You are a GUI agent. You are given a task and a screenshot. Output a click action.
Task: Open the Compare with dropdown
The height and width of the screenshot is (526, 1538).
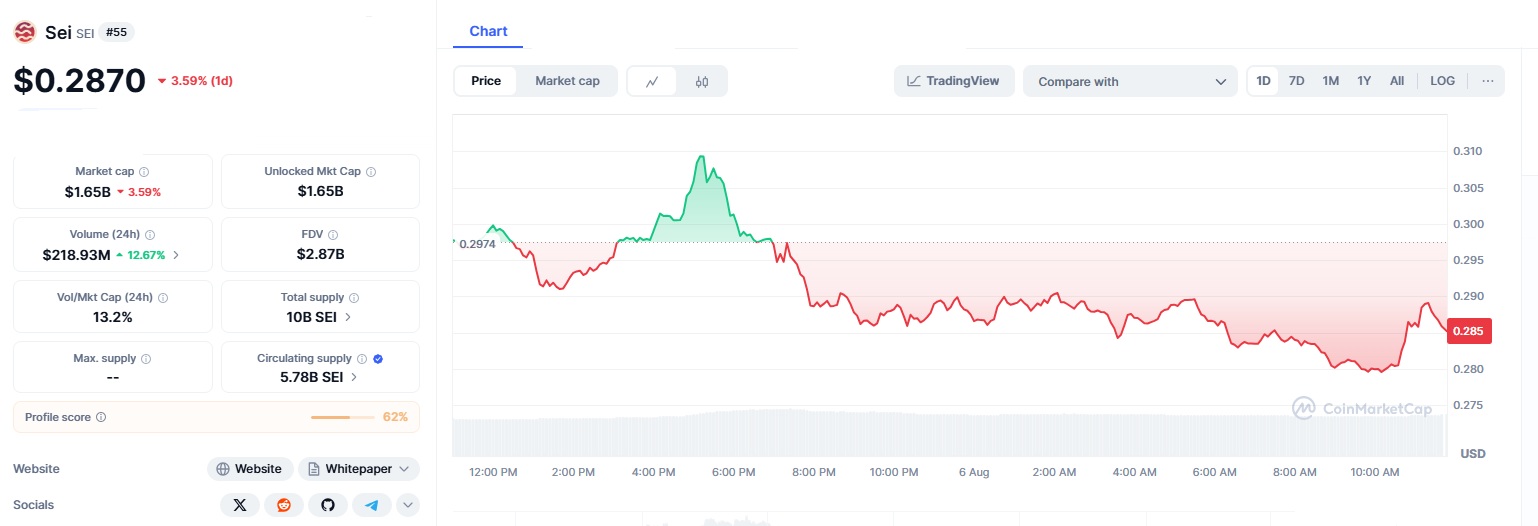[1131, 82]
